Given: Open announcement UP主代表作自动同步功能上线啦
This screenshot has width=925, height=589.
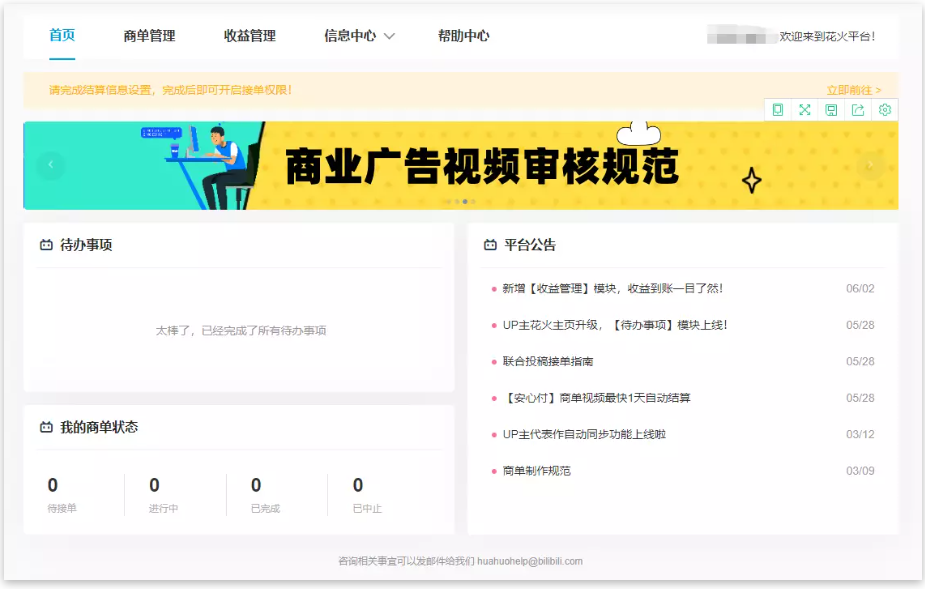Looking at the screenshot, I should pos(584,434).
